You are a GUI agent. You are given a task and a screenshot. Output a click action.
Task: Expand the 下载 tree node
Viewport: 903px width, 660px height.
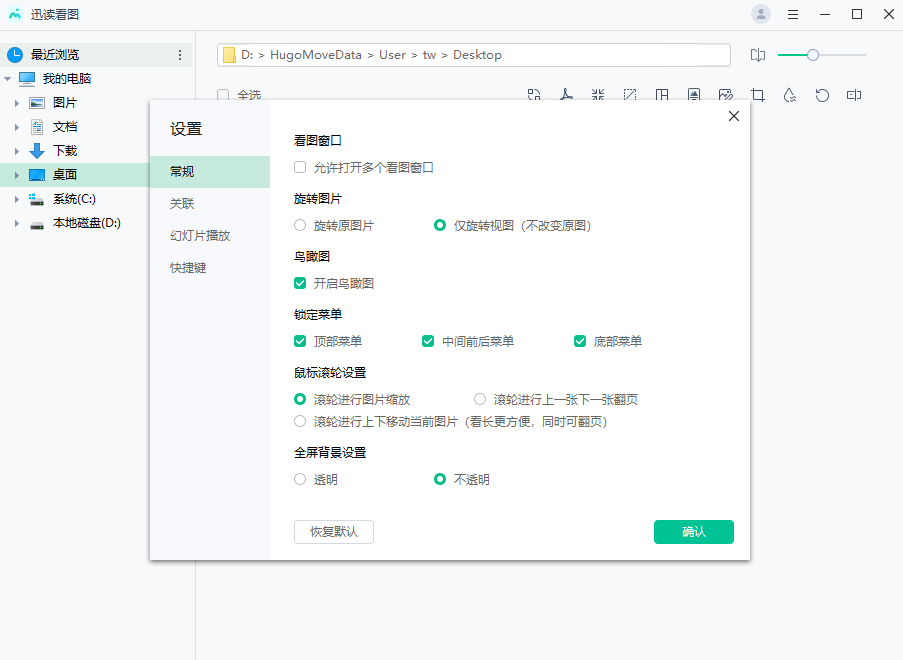(17, 151)
